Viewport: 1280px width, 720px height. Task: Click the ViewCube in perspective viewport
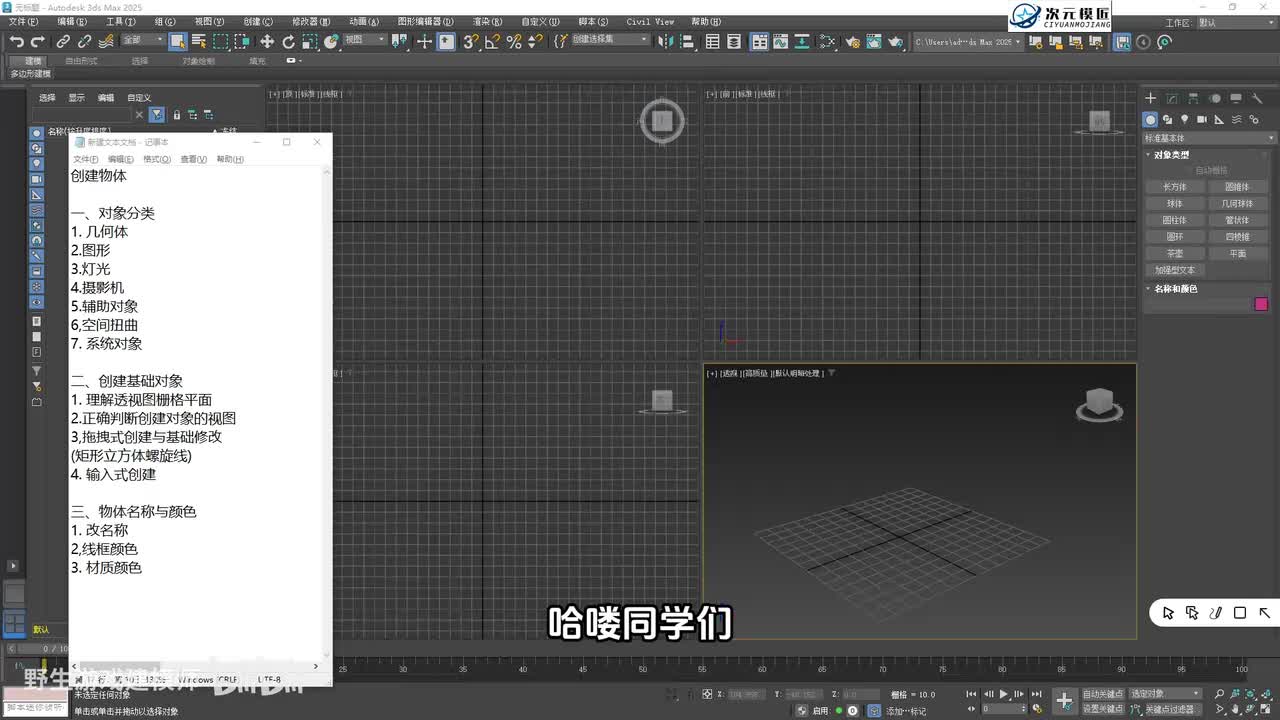1099,404
